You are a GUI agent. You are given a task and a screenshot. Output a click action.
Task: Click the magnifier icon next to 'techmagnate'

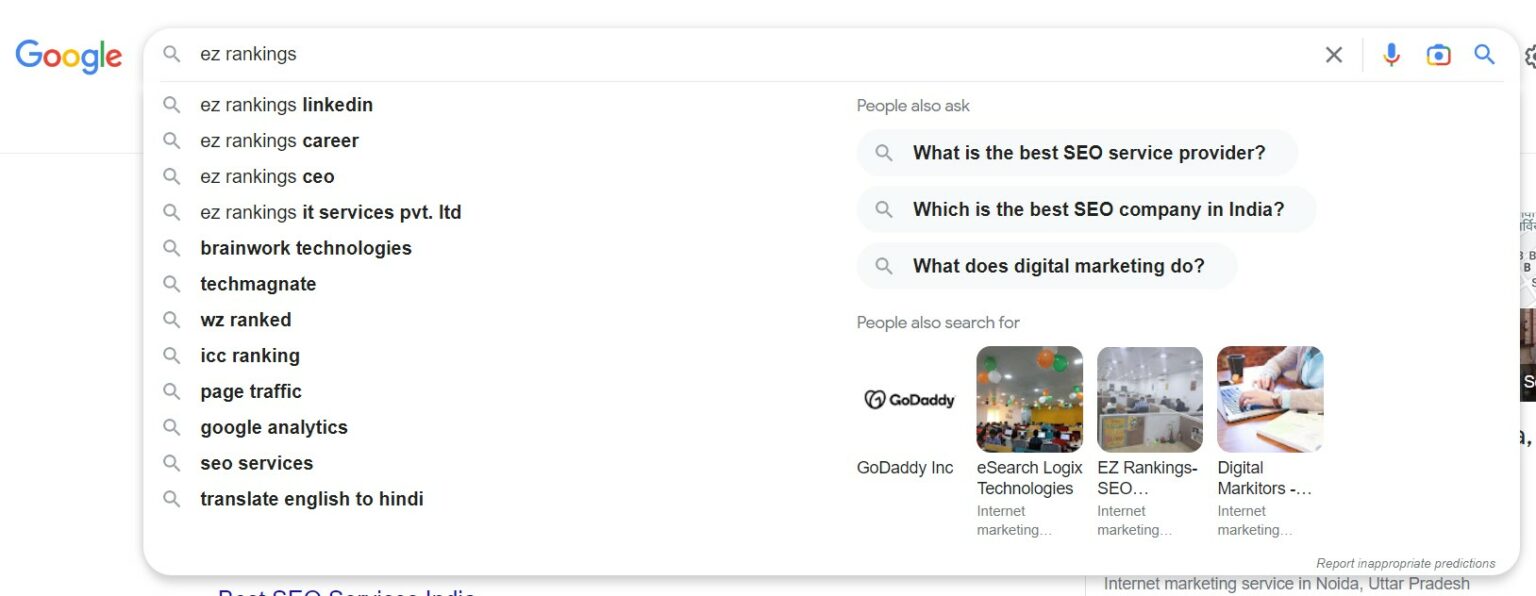171,284
